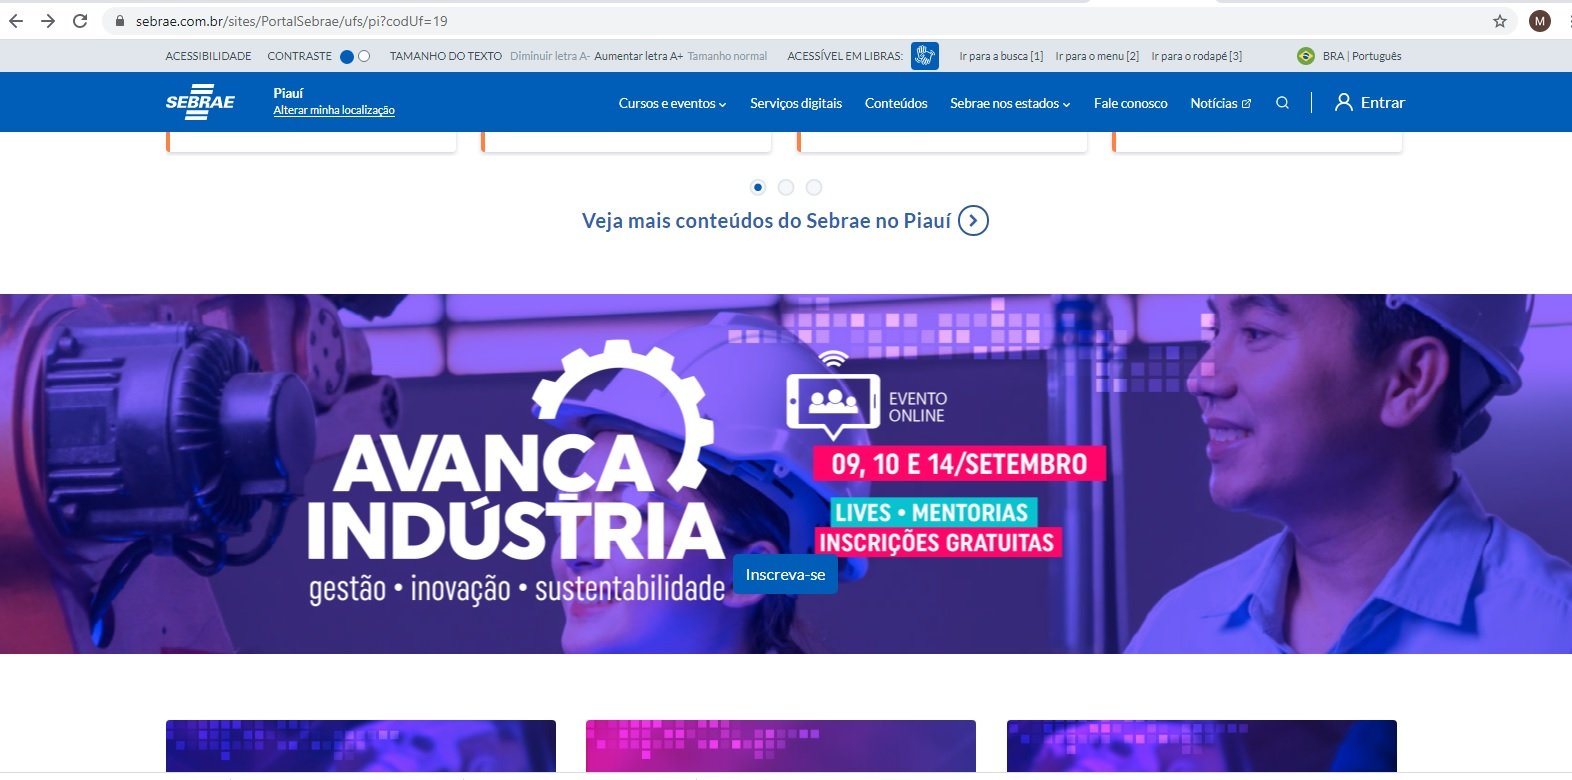Image resolution: width=1572 pixels, height=780 pixels.
Task: Open the site search magnifier icon
Action: 1282,103
